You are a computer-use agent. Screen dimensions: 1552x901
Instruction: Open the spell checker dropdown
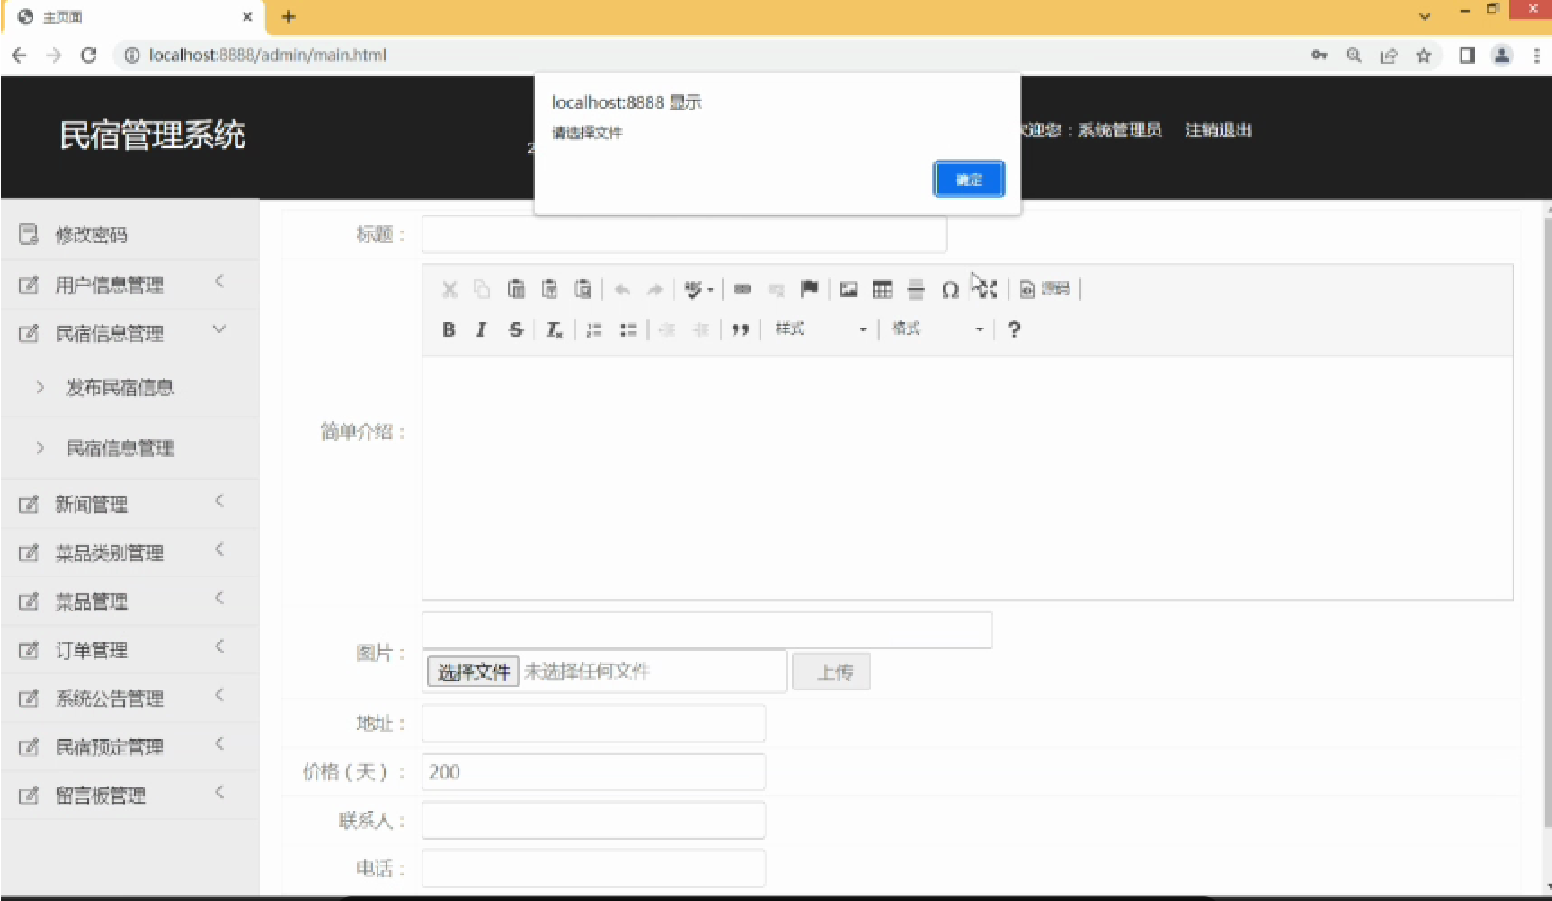tap(699, 290)
